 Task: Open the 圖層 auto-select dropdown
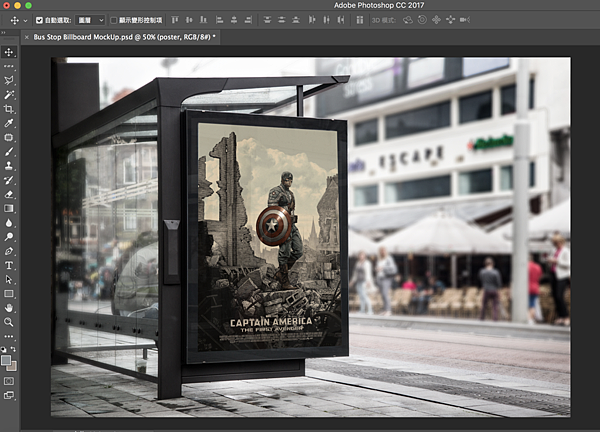point(90,20)
